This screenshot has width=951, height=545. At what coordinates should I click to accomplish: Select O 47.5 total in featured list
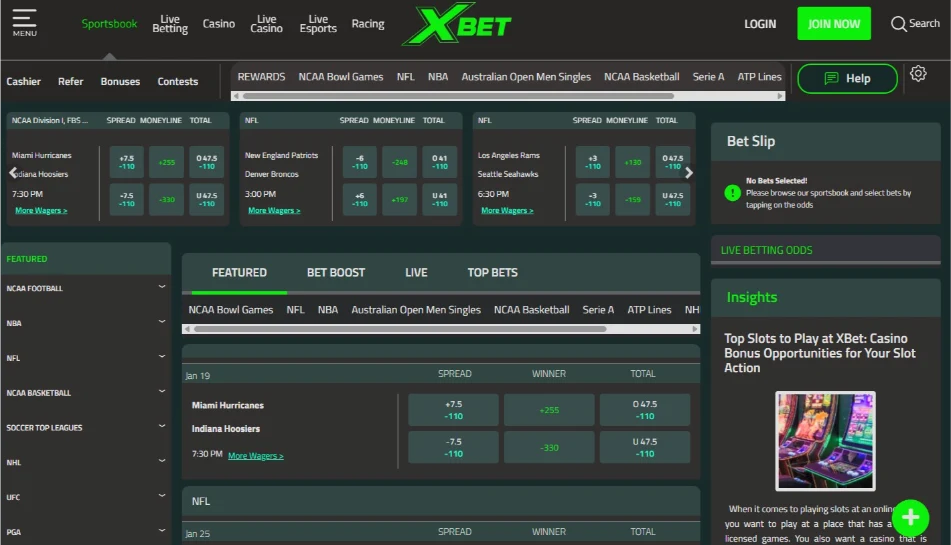click(x=645, y=410)
